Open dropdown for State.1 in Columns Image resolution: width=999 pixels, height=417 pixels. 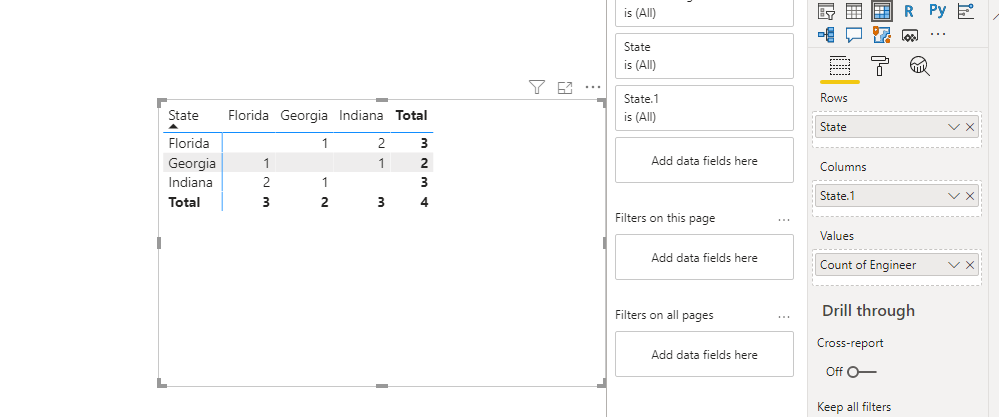pos(954,195)
